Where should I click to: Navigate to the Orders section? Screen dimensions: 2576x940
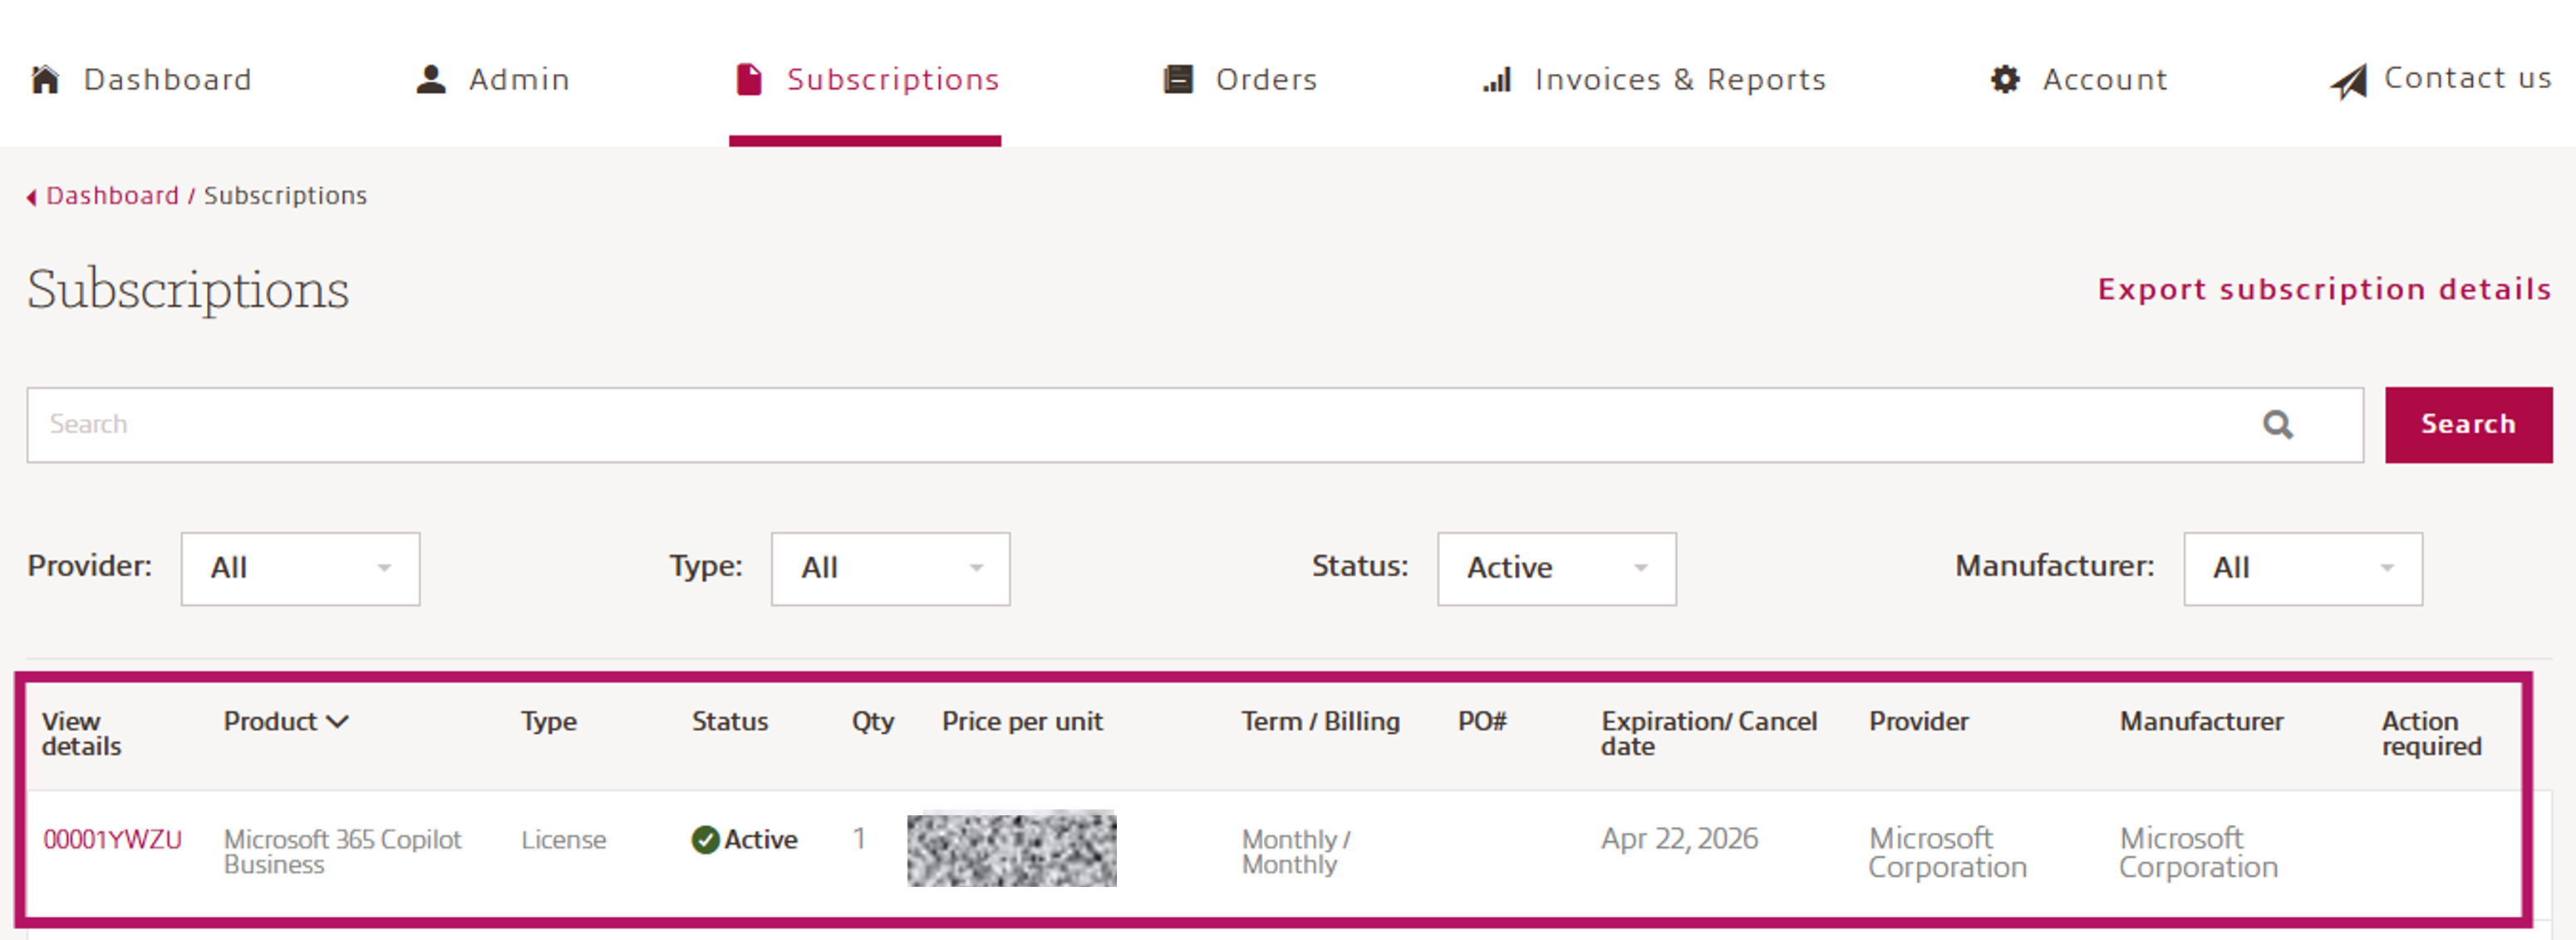point(1266,78)
